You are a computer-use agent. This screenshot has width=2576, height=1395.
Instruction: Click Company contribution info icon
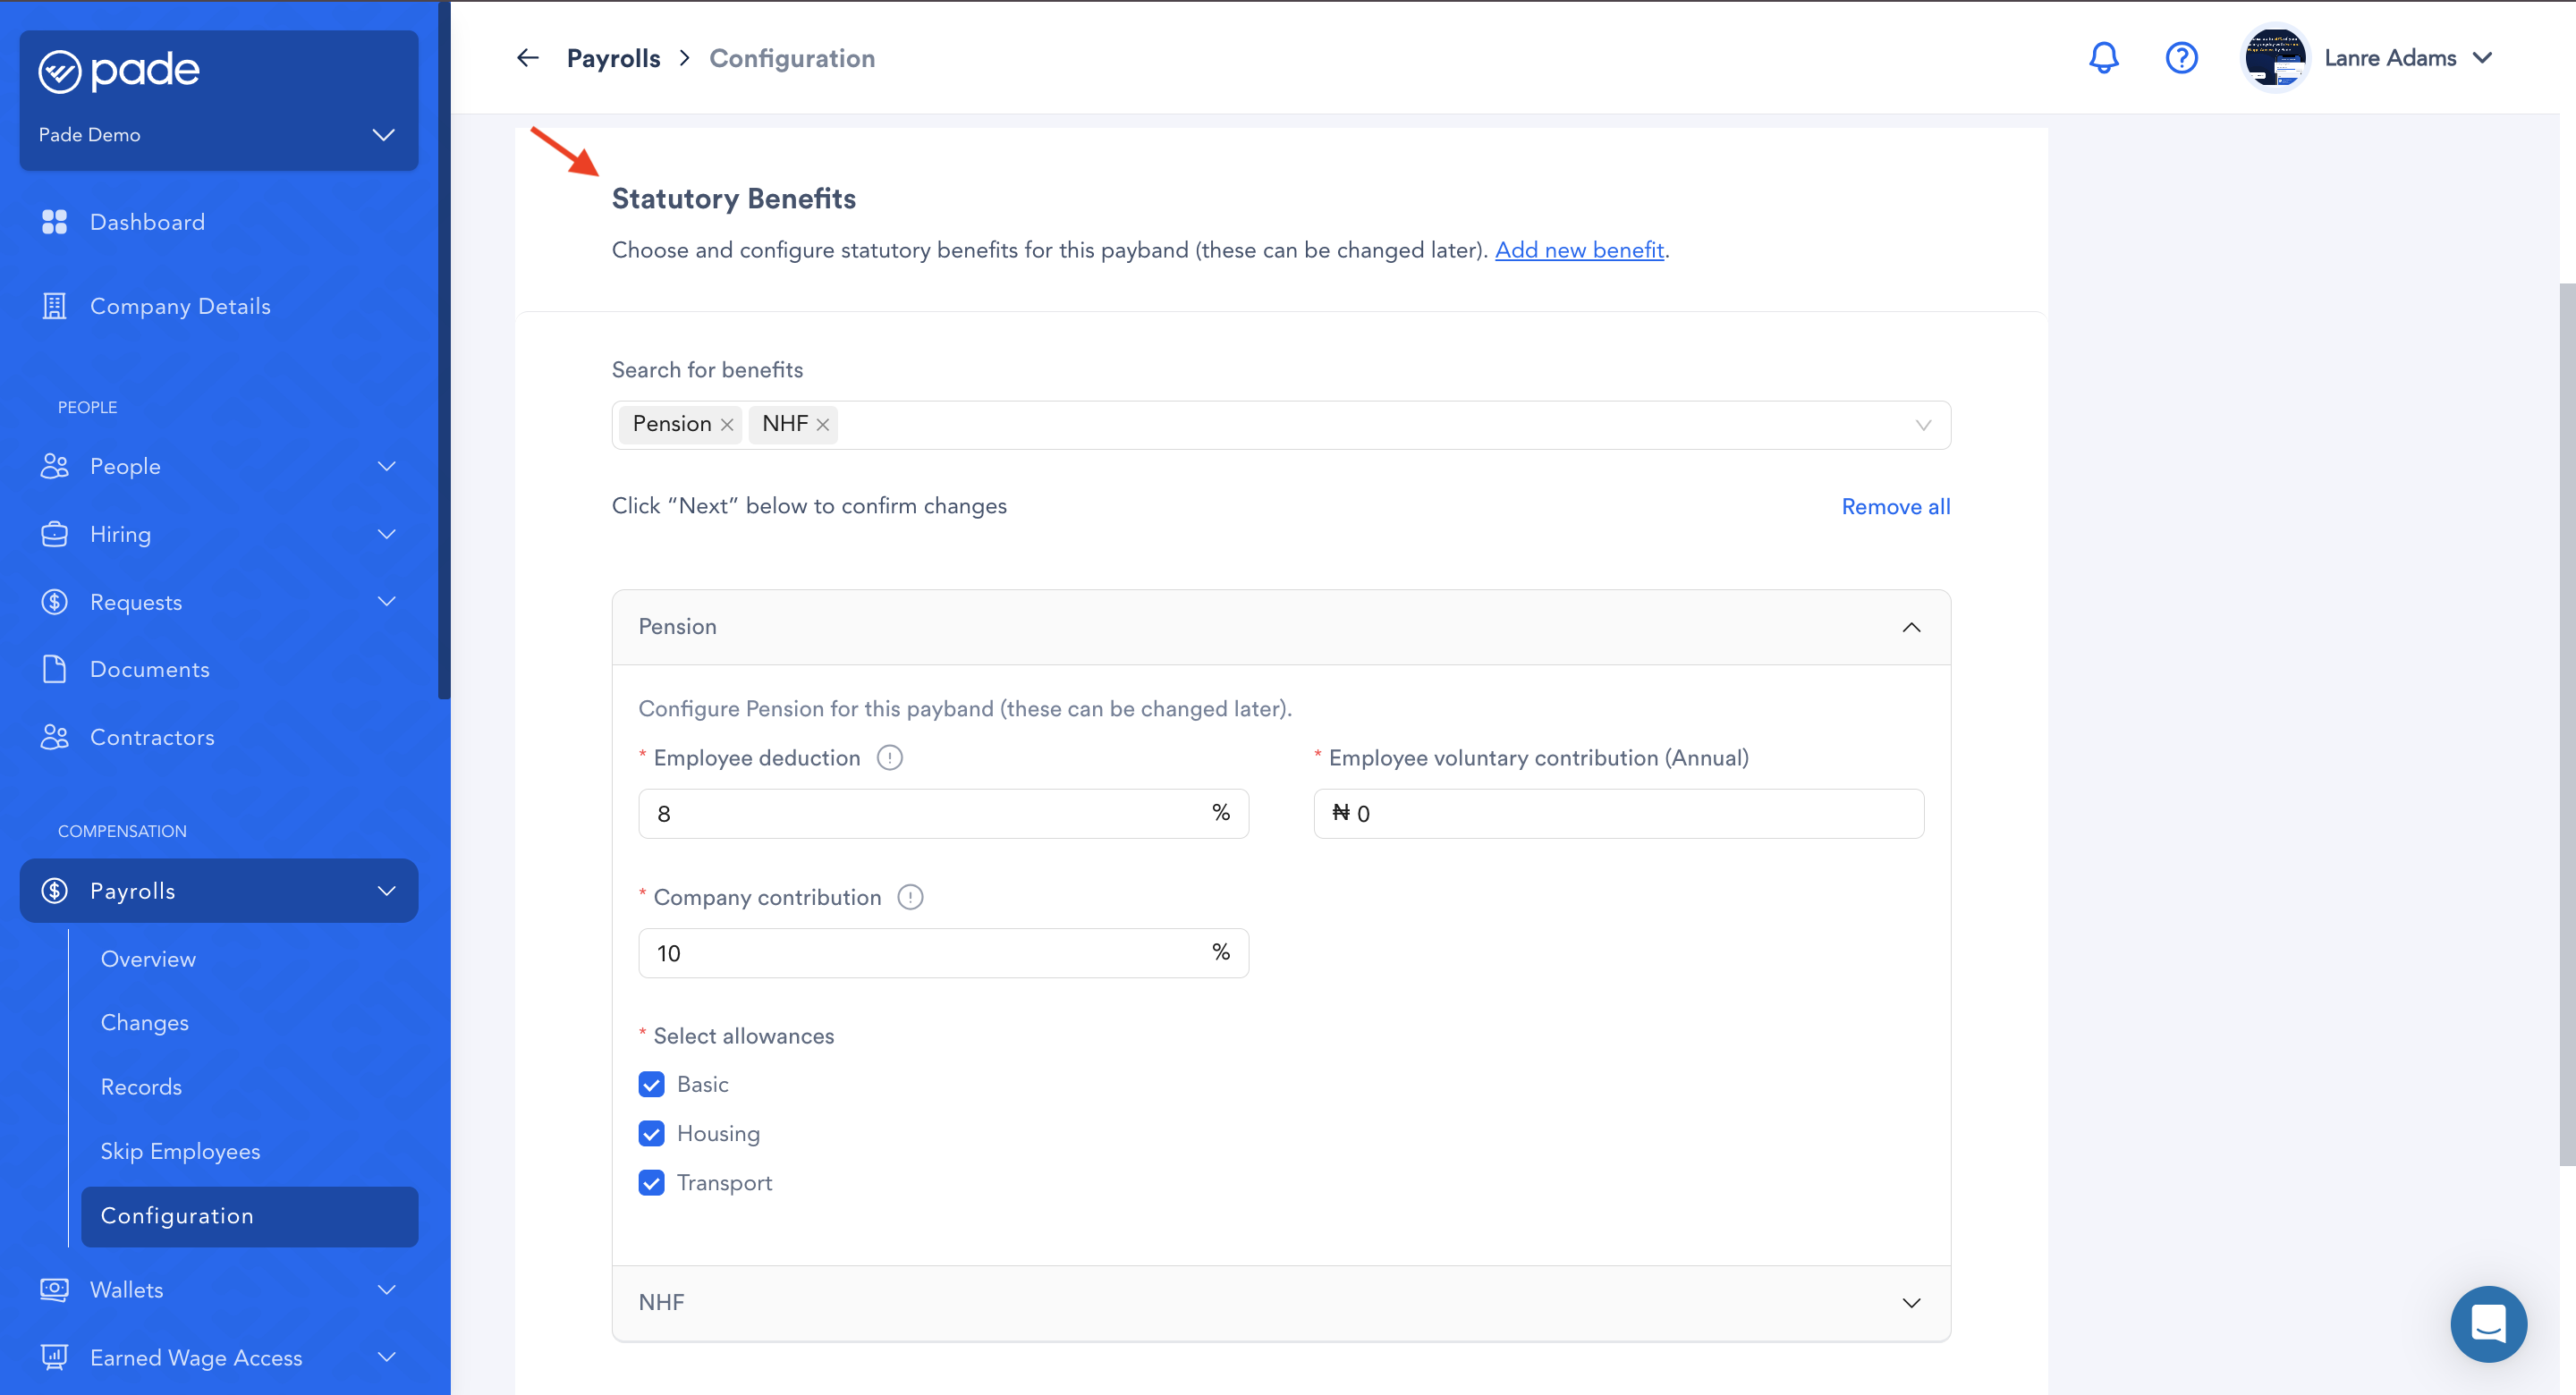[x=910, y=897]
